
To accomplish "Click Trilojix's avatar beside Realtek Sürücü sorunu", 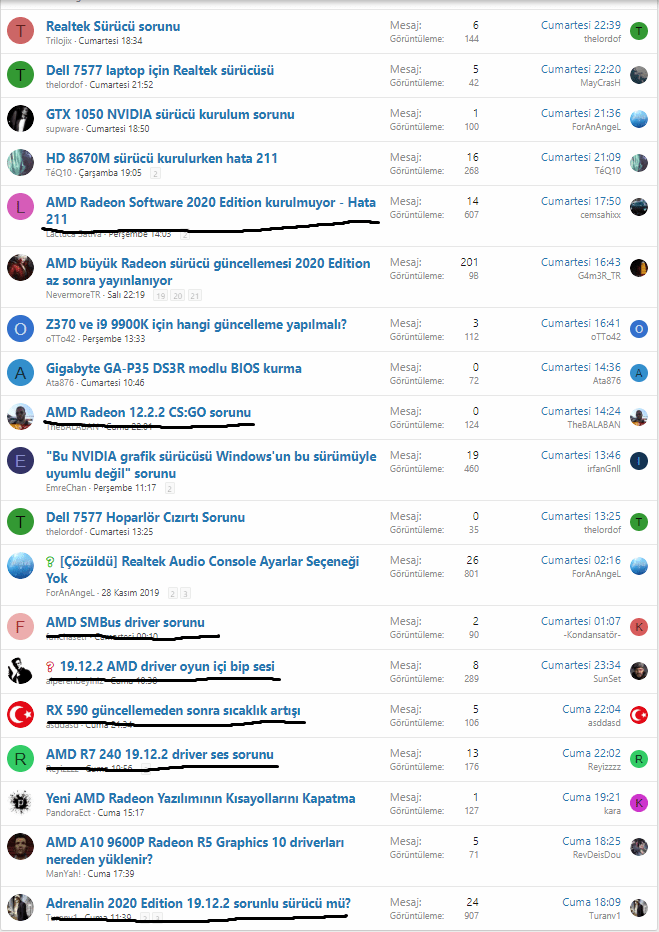I will point(20,30).
